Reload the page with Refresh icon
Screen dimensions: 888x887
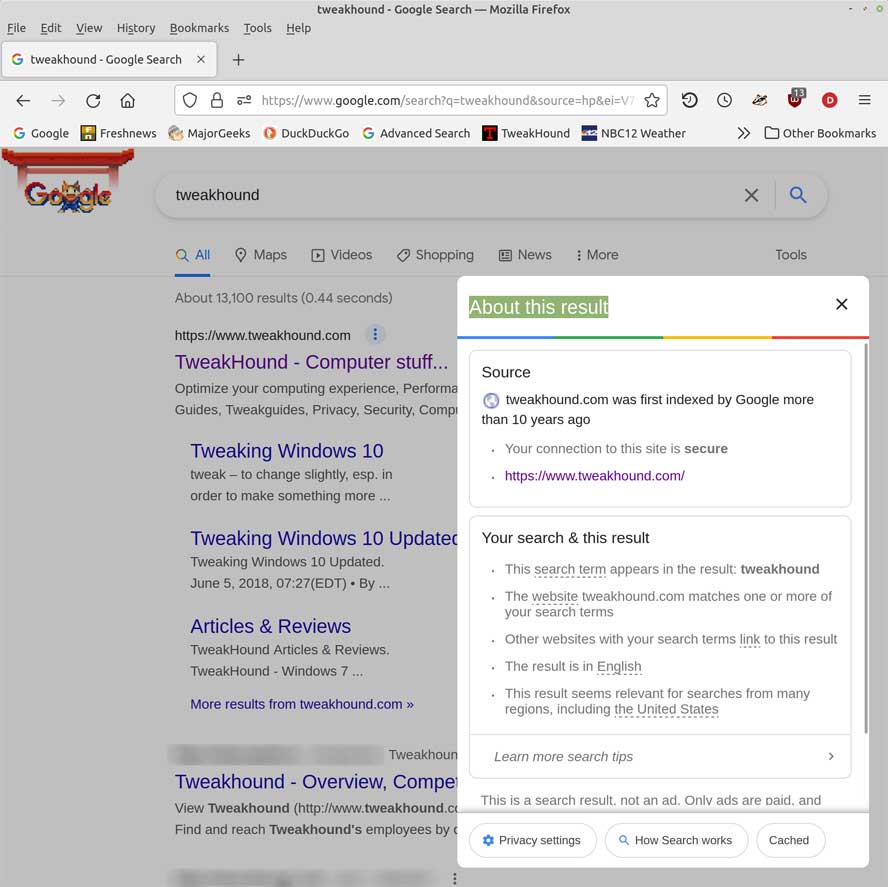click(93, 101)
